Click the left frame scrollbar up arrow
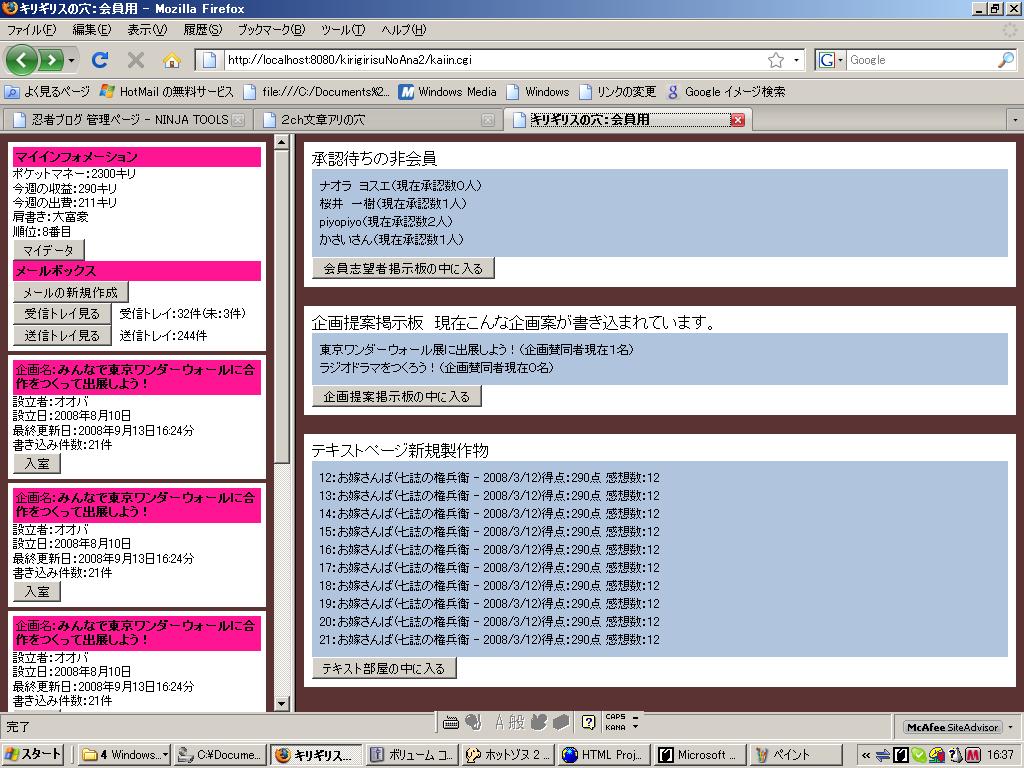Viewport: 1024px width, 768px height. pos(281,142)
